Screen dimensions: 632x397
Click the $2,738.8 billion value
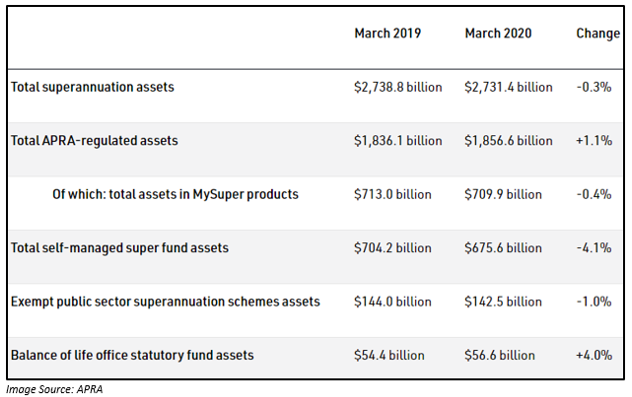[398, 87]
